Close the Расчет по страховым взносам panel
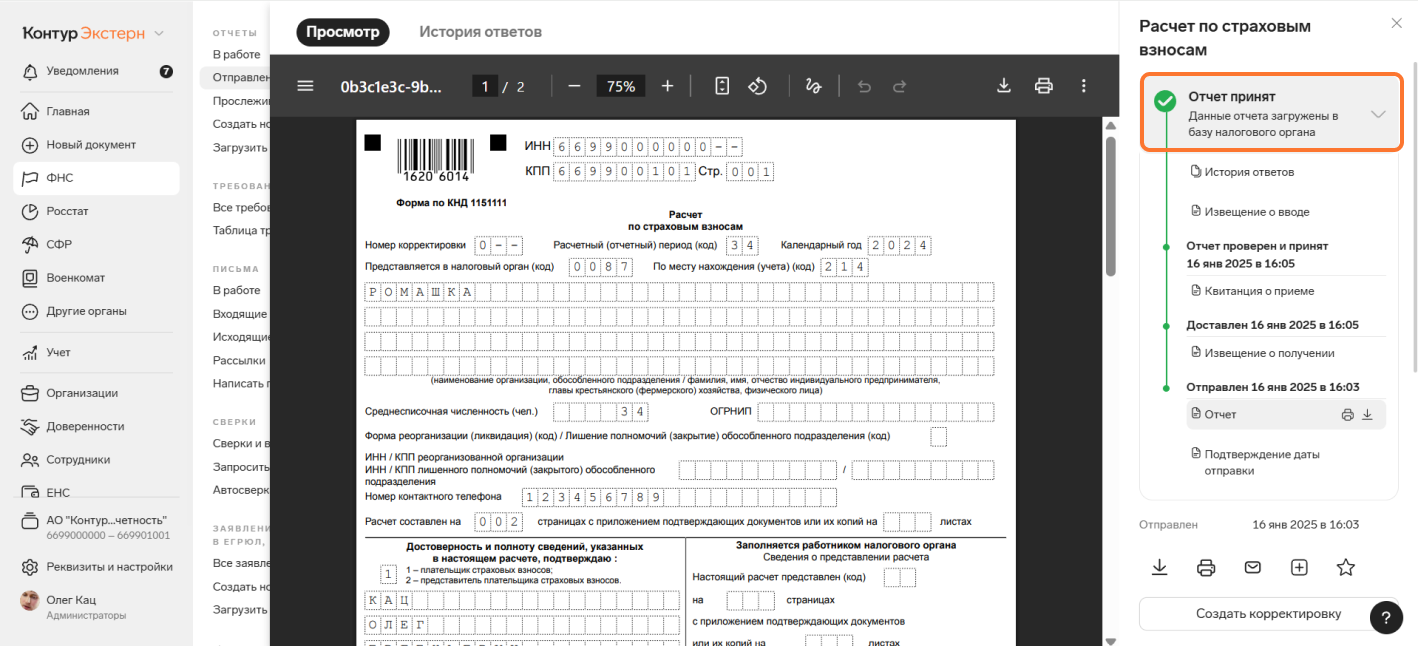The height and width of the screenshot is (646, 1418). click(x=1397, y=23)
